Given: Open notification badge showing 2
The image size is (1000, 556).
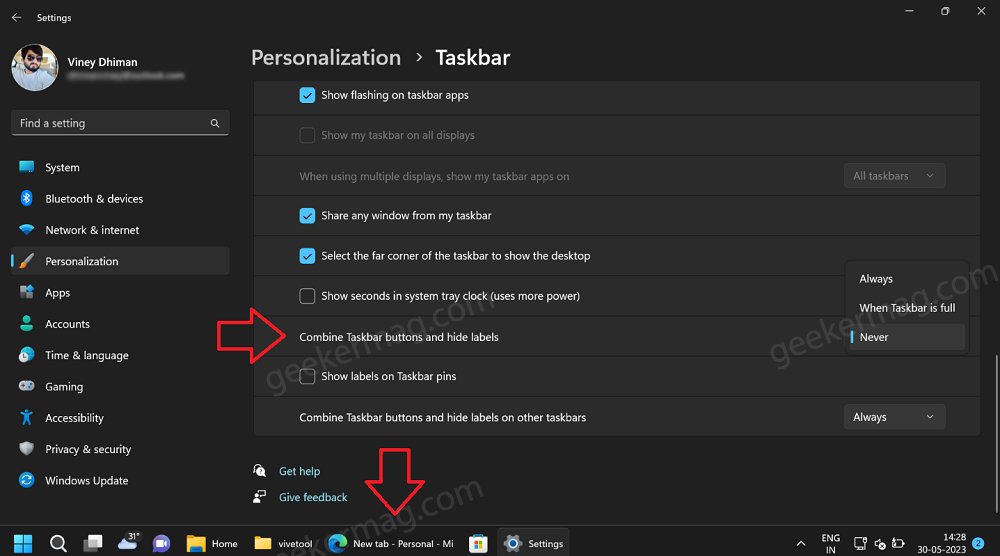Looking at the screenshot, I should 978,543.
